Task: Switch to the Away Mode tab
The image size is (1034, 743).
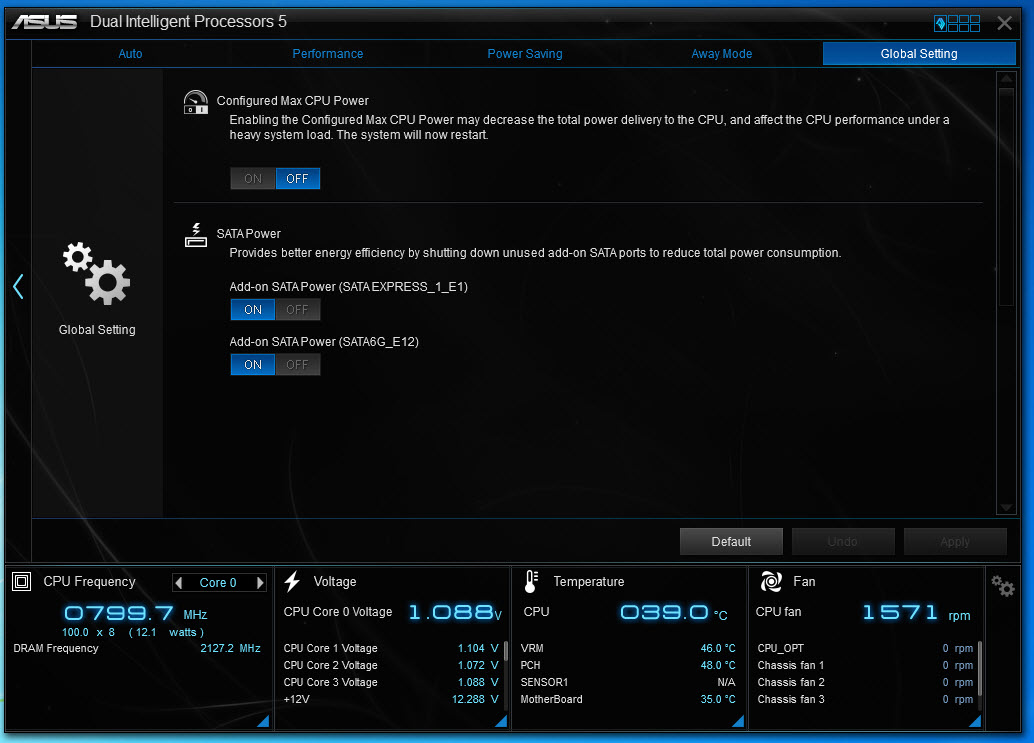Action: pos(721,54)
